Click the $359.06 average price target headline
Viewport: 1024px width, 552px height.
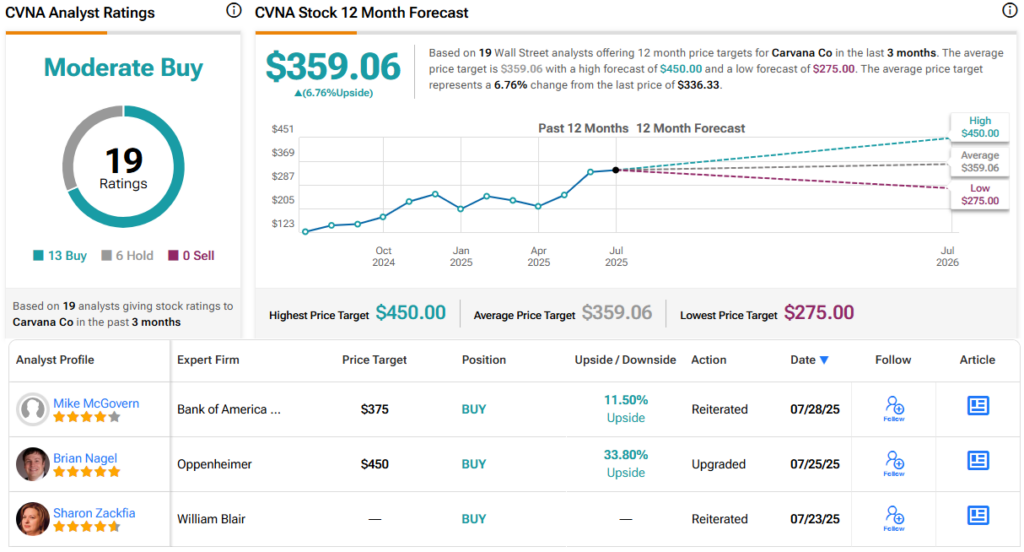point(333,67)
